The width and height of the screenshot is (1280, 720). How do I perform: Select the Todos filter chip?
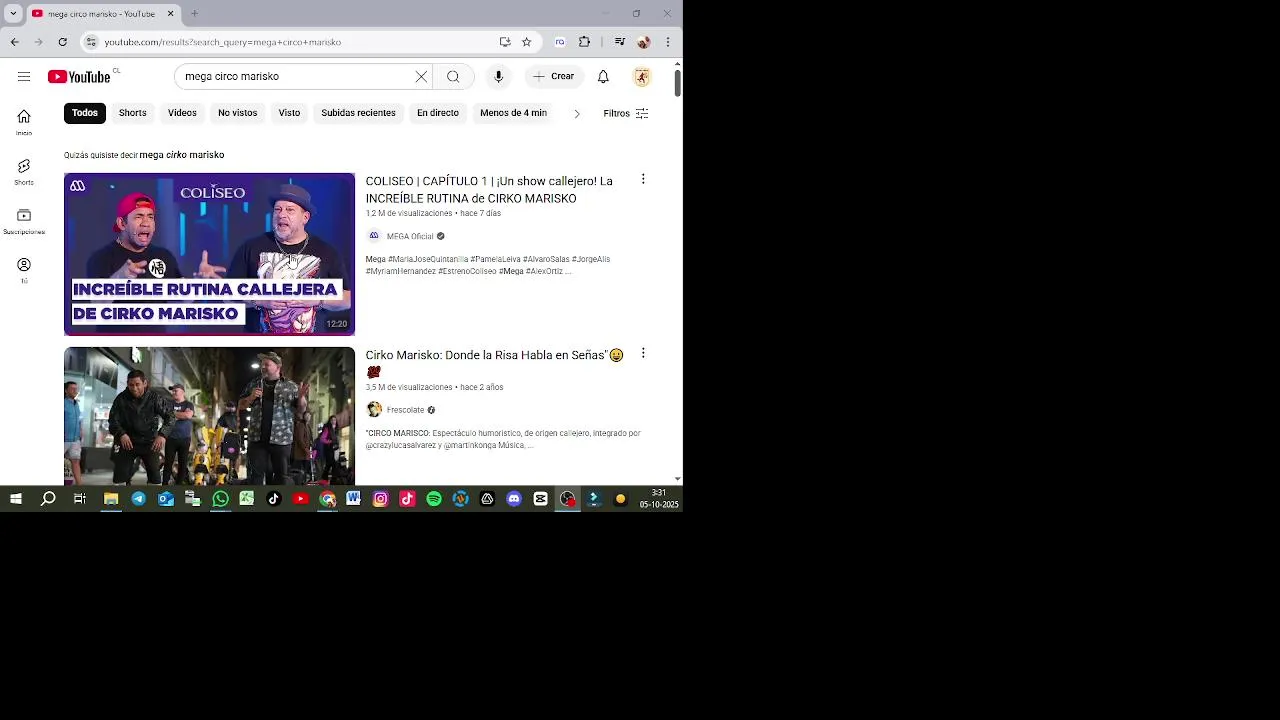pos(85,113)
